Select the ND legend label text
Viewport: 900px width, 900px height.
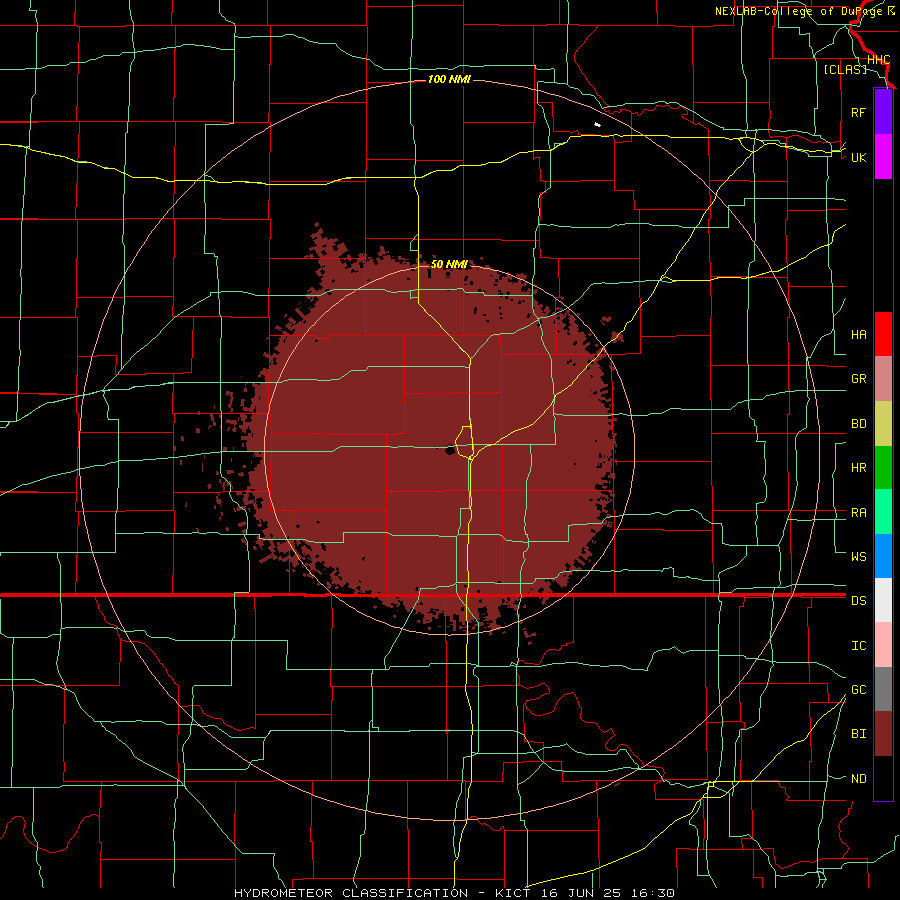[858, 779]
